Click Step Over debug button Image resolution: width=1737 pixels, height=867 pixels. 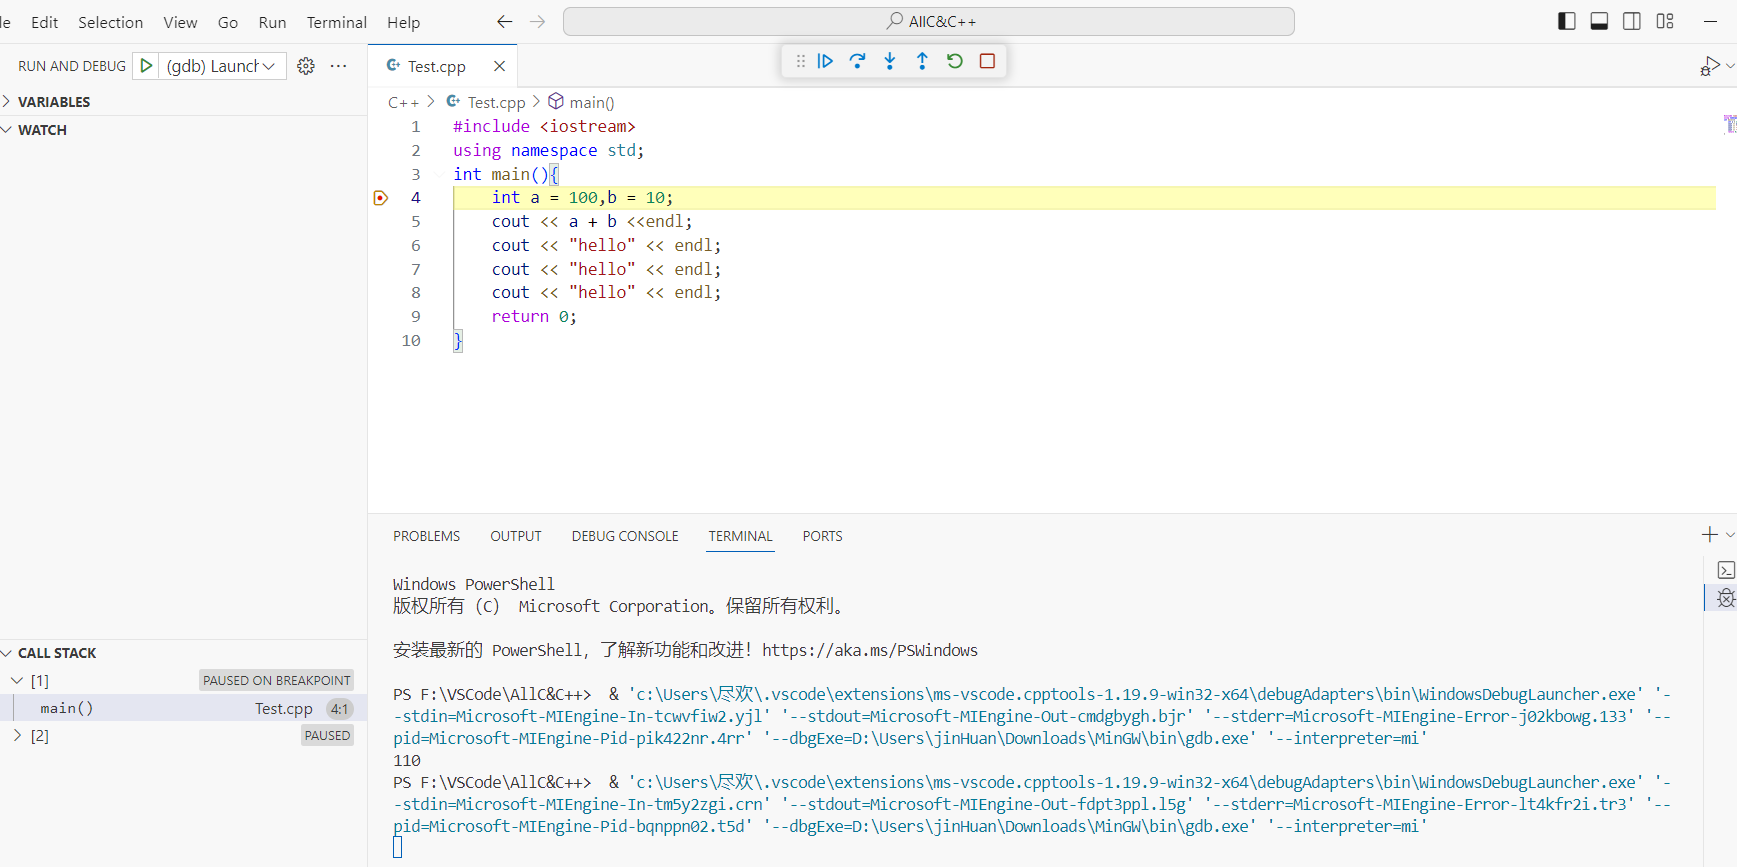click(857, 61)
